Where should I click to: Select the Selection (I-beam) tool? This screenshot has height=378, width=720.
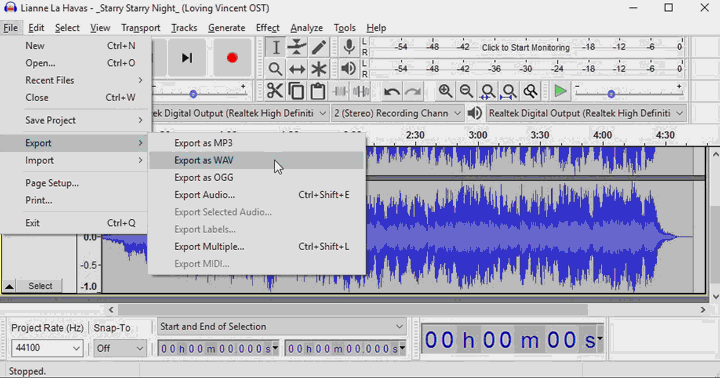click(x=276, y=48)
